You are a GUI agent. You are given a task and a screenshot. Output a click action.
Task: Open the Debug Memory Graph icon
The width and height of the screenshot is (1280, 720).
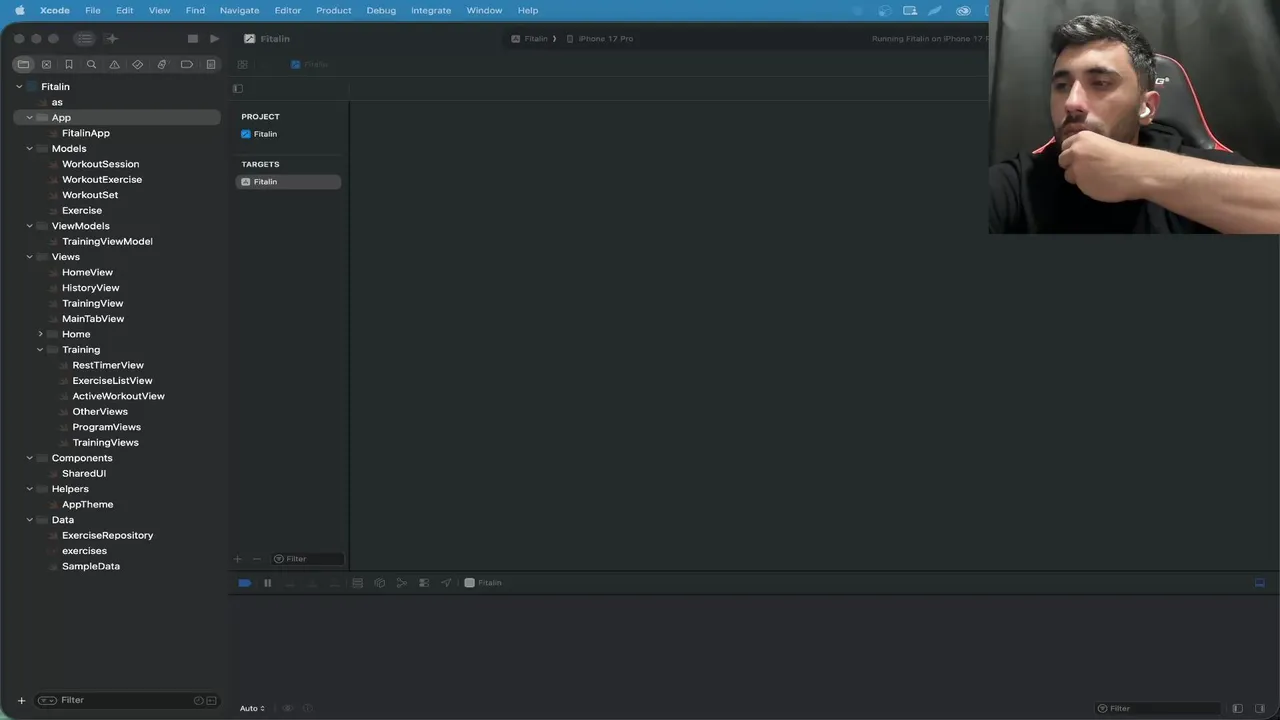[x=402, y=583]
